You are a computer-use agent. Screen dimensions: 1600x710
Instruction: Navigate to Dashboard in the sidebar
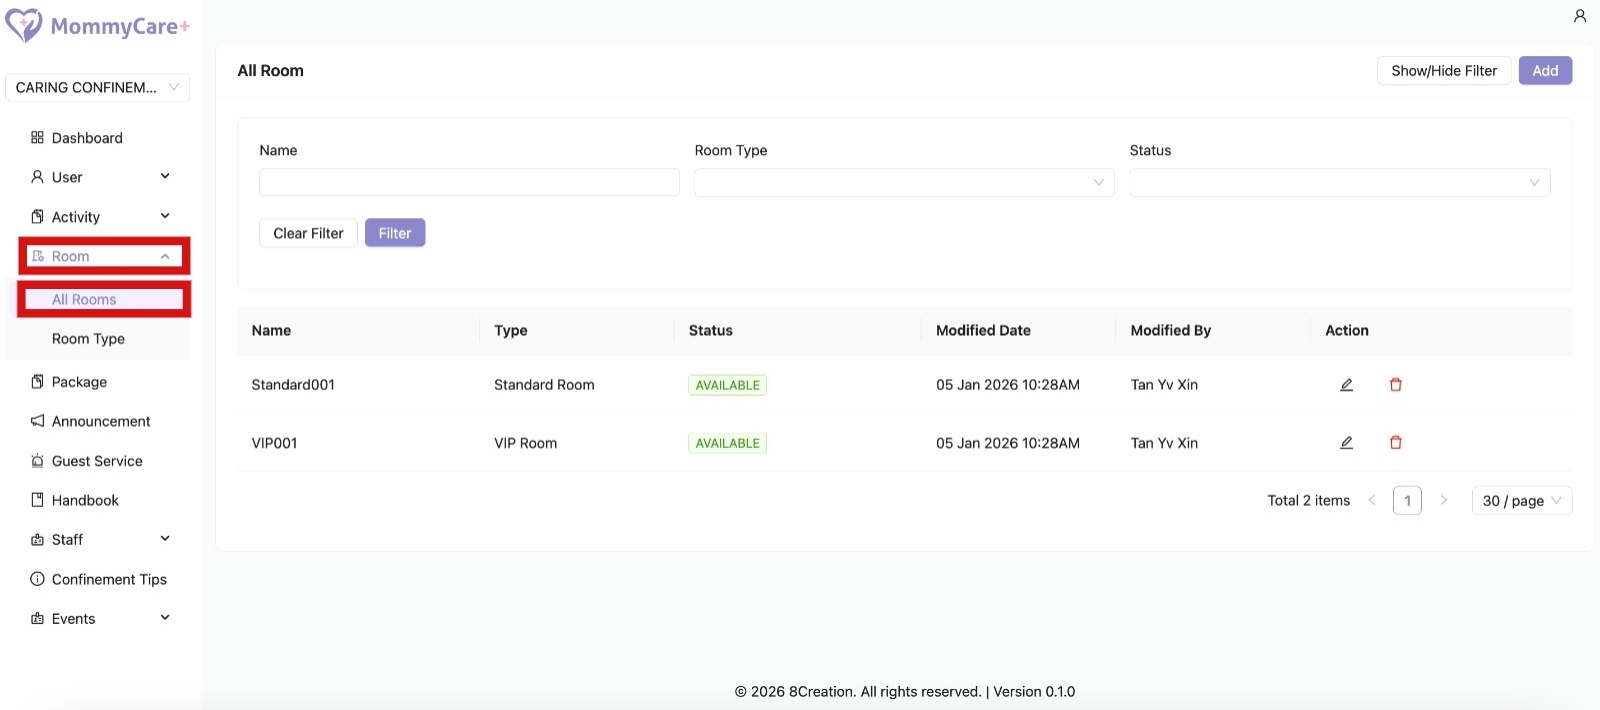(87, 138)
